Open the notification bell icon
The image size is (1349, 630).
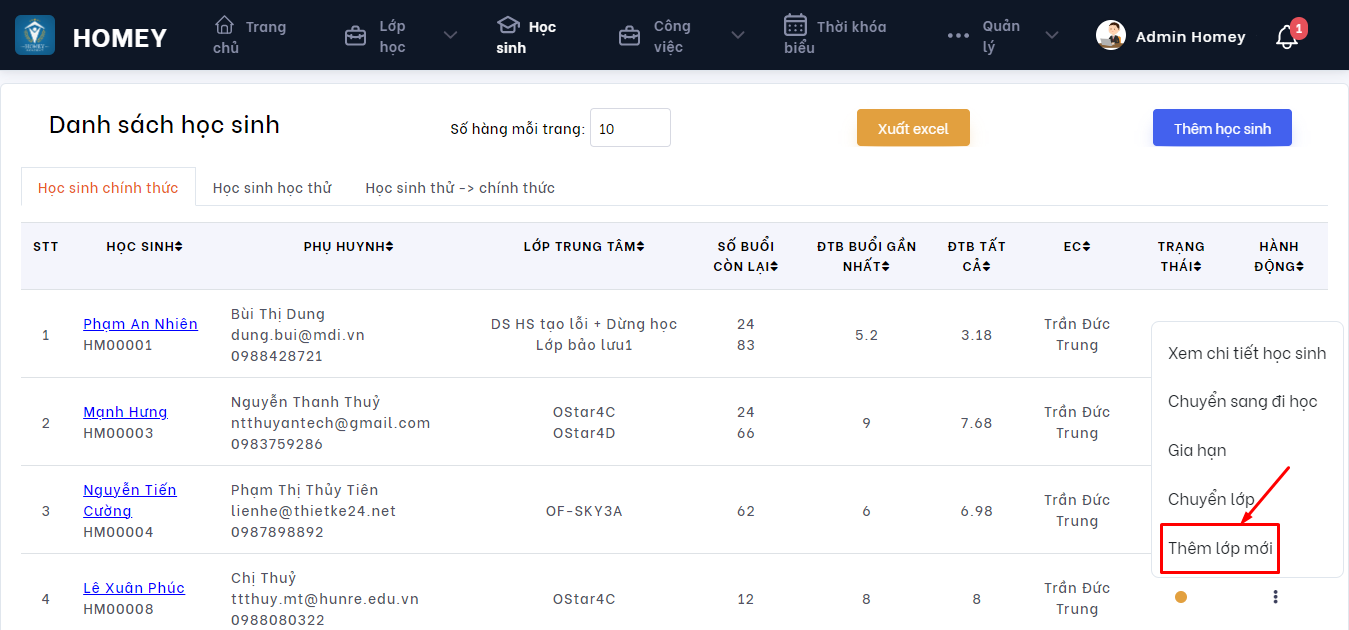[x=1287, y=37]
